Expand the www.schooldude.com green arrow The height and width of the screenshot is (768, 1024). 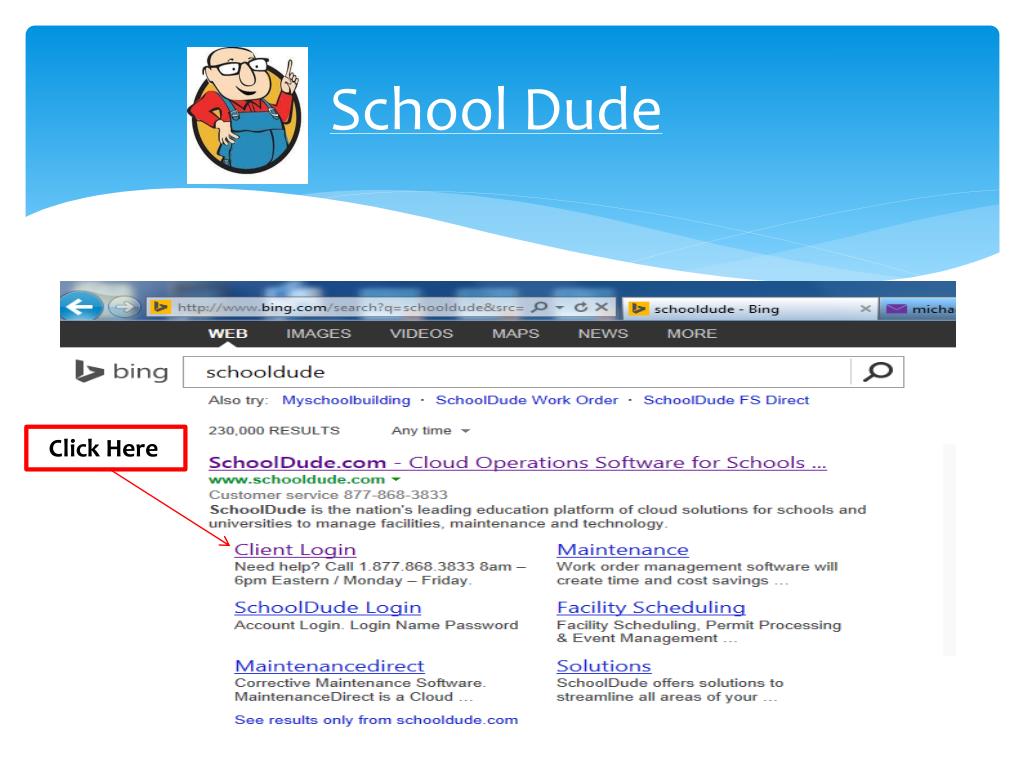396,479
